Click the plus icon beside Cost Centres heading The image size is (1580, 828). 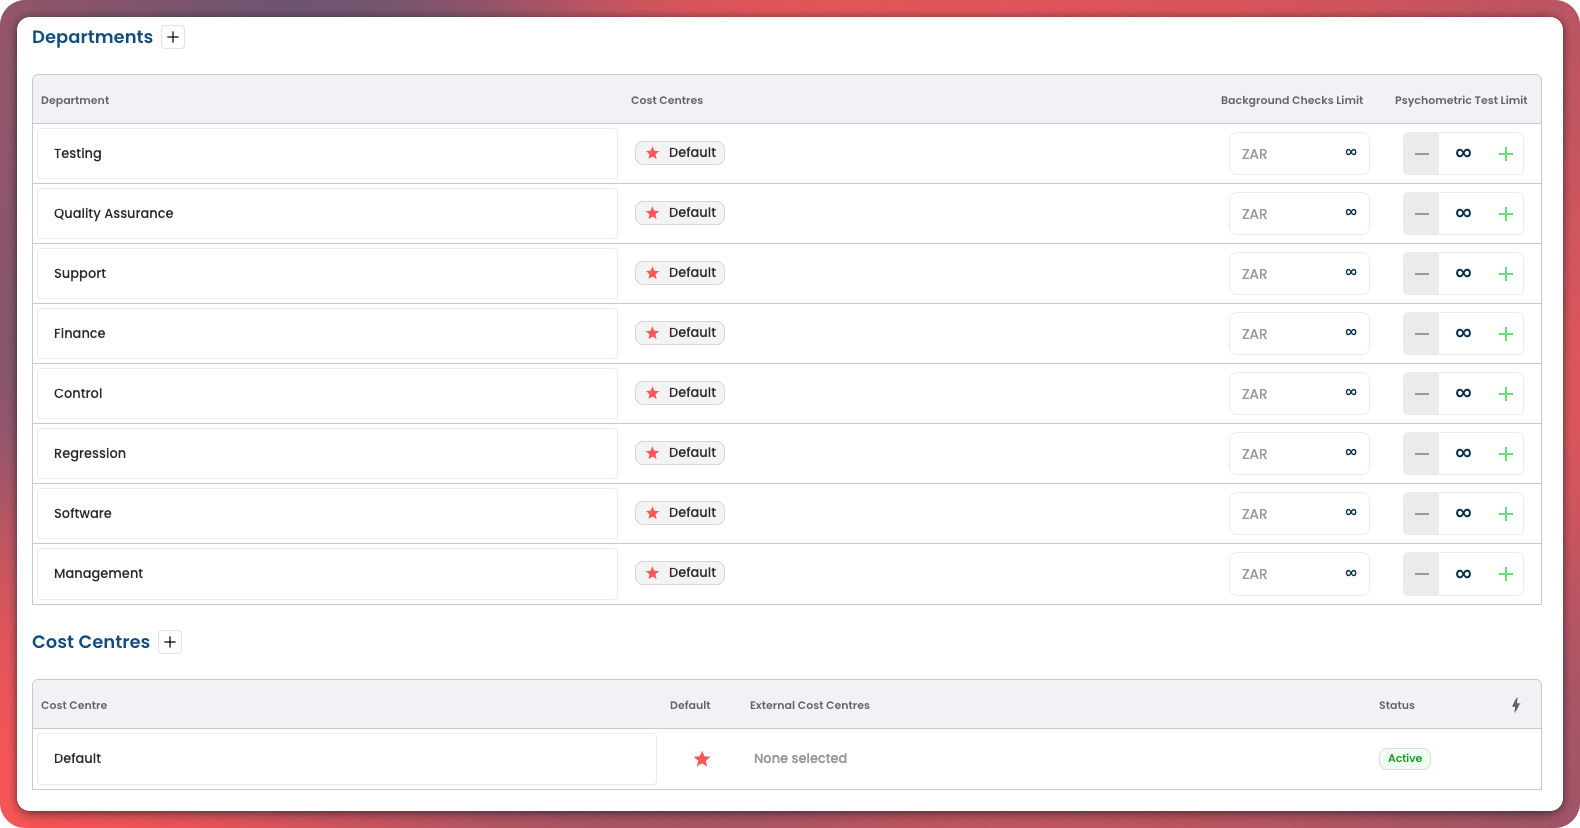point(170,642)
